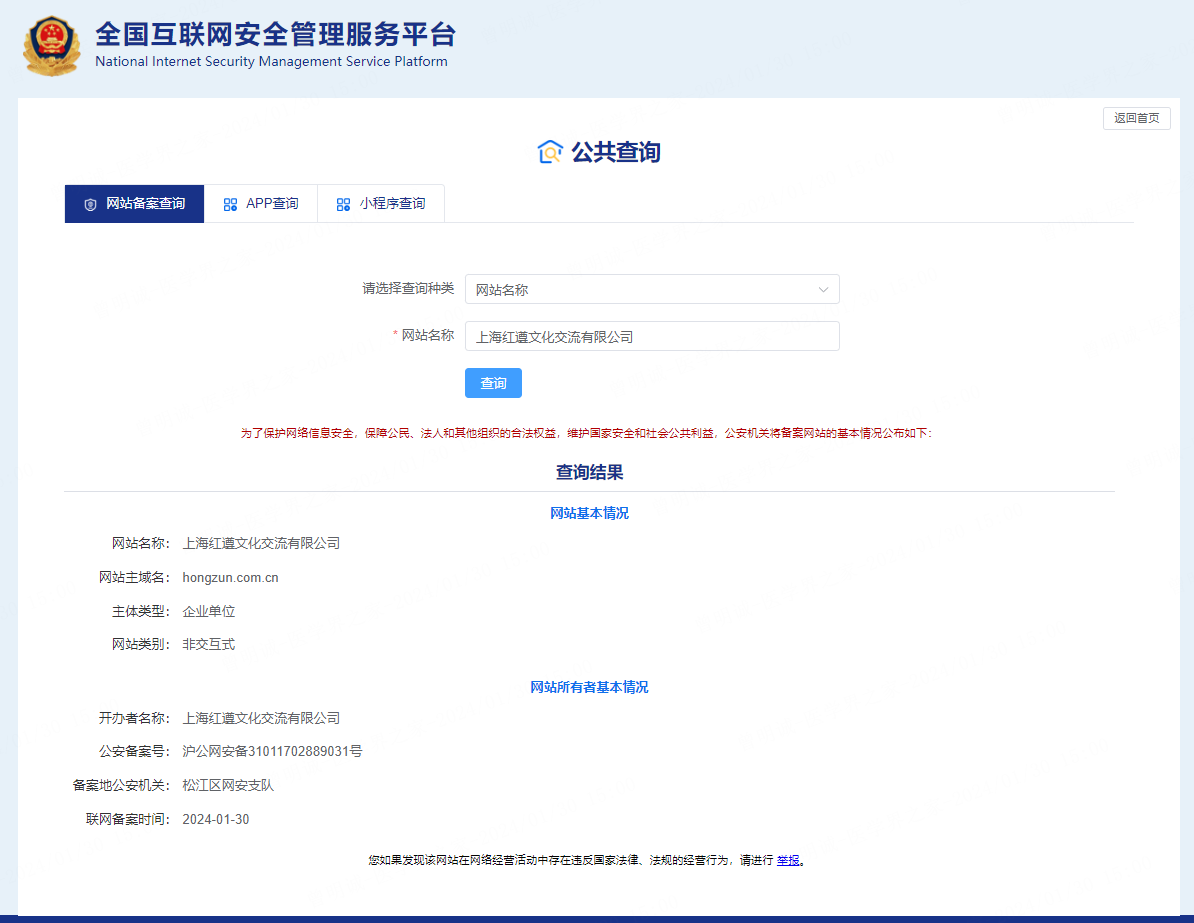The height and width of the screenshot is (923, 1194).
Task: Switch to the 网站备案查询 tab
Action: 134,203
